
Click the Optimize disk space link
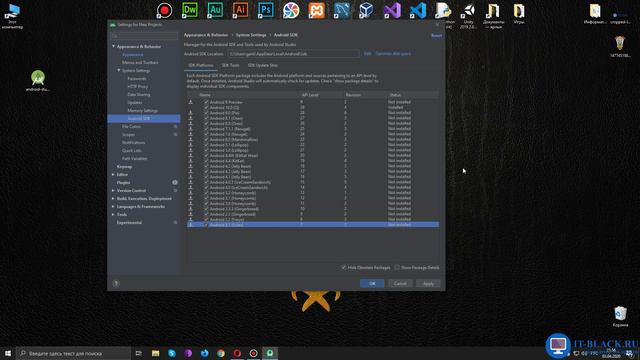[x=393, y=53]
